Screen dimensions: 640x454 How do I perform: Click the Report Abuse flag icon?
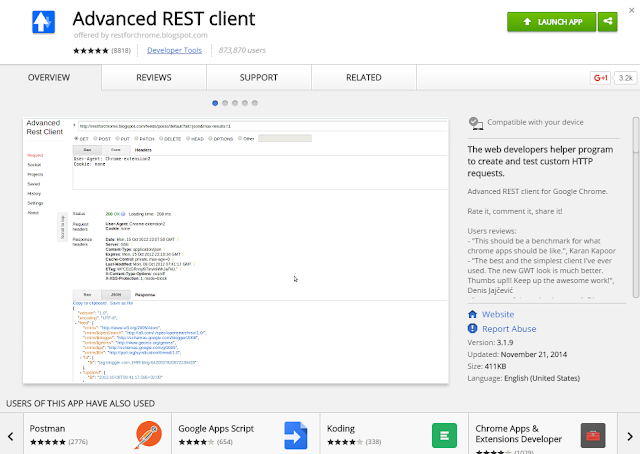473,328
